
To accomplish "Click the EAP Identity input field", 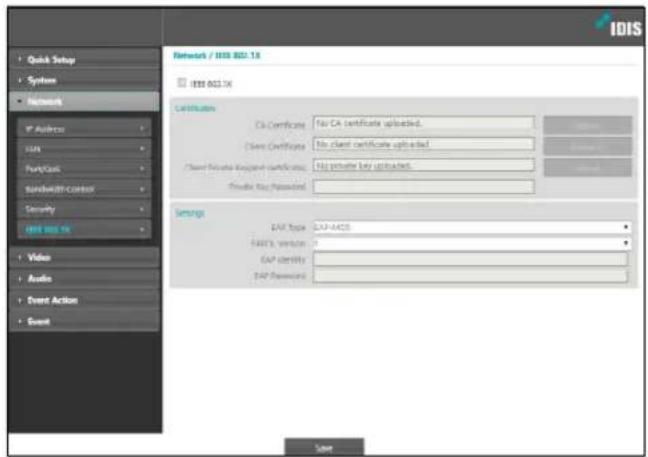I will (470, 259).
